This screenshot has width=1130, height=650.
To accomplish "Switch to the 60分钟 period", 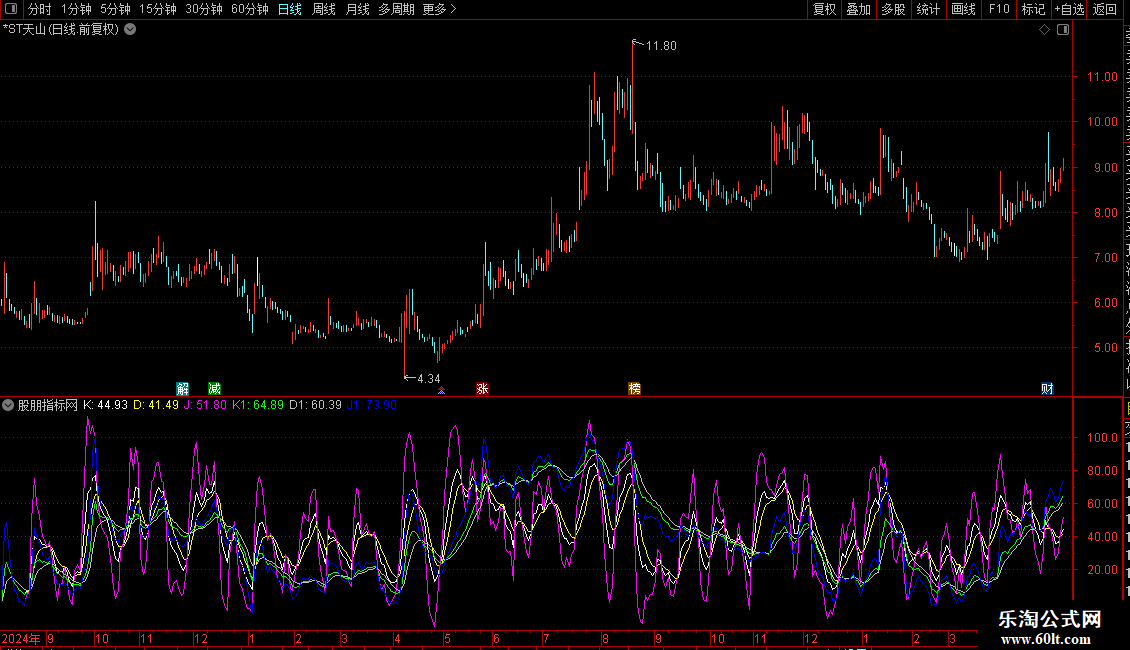I will tap(250, 9).
